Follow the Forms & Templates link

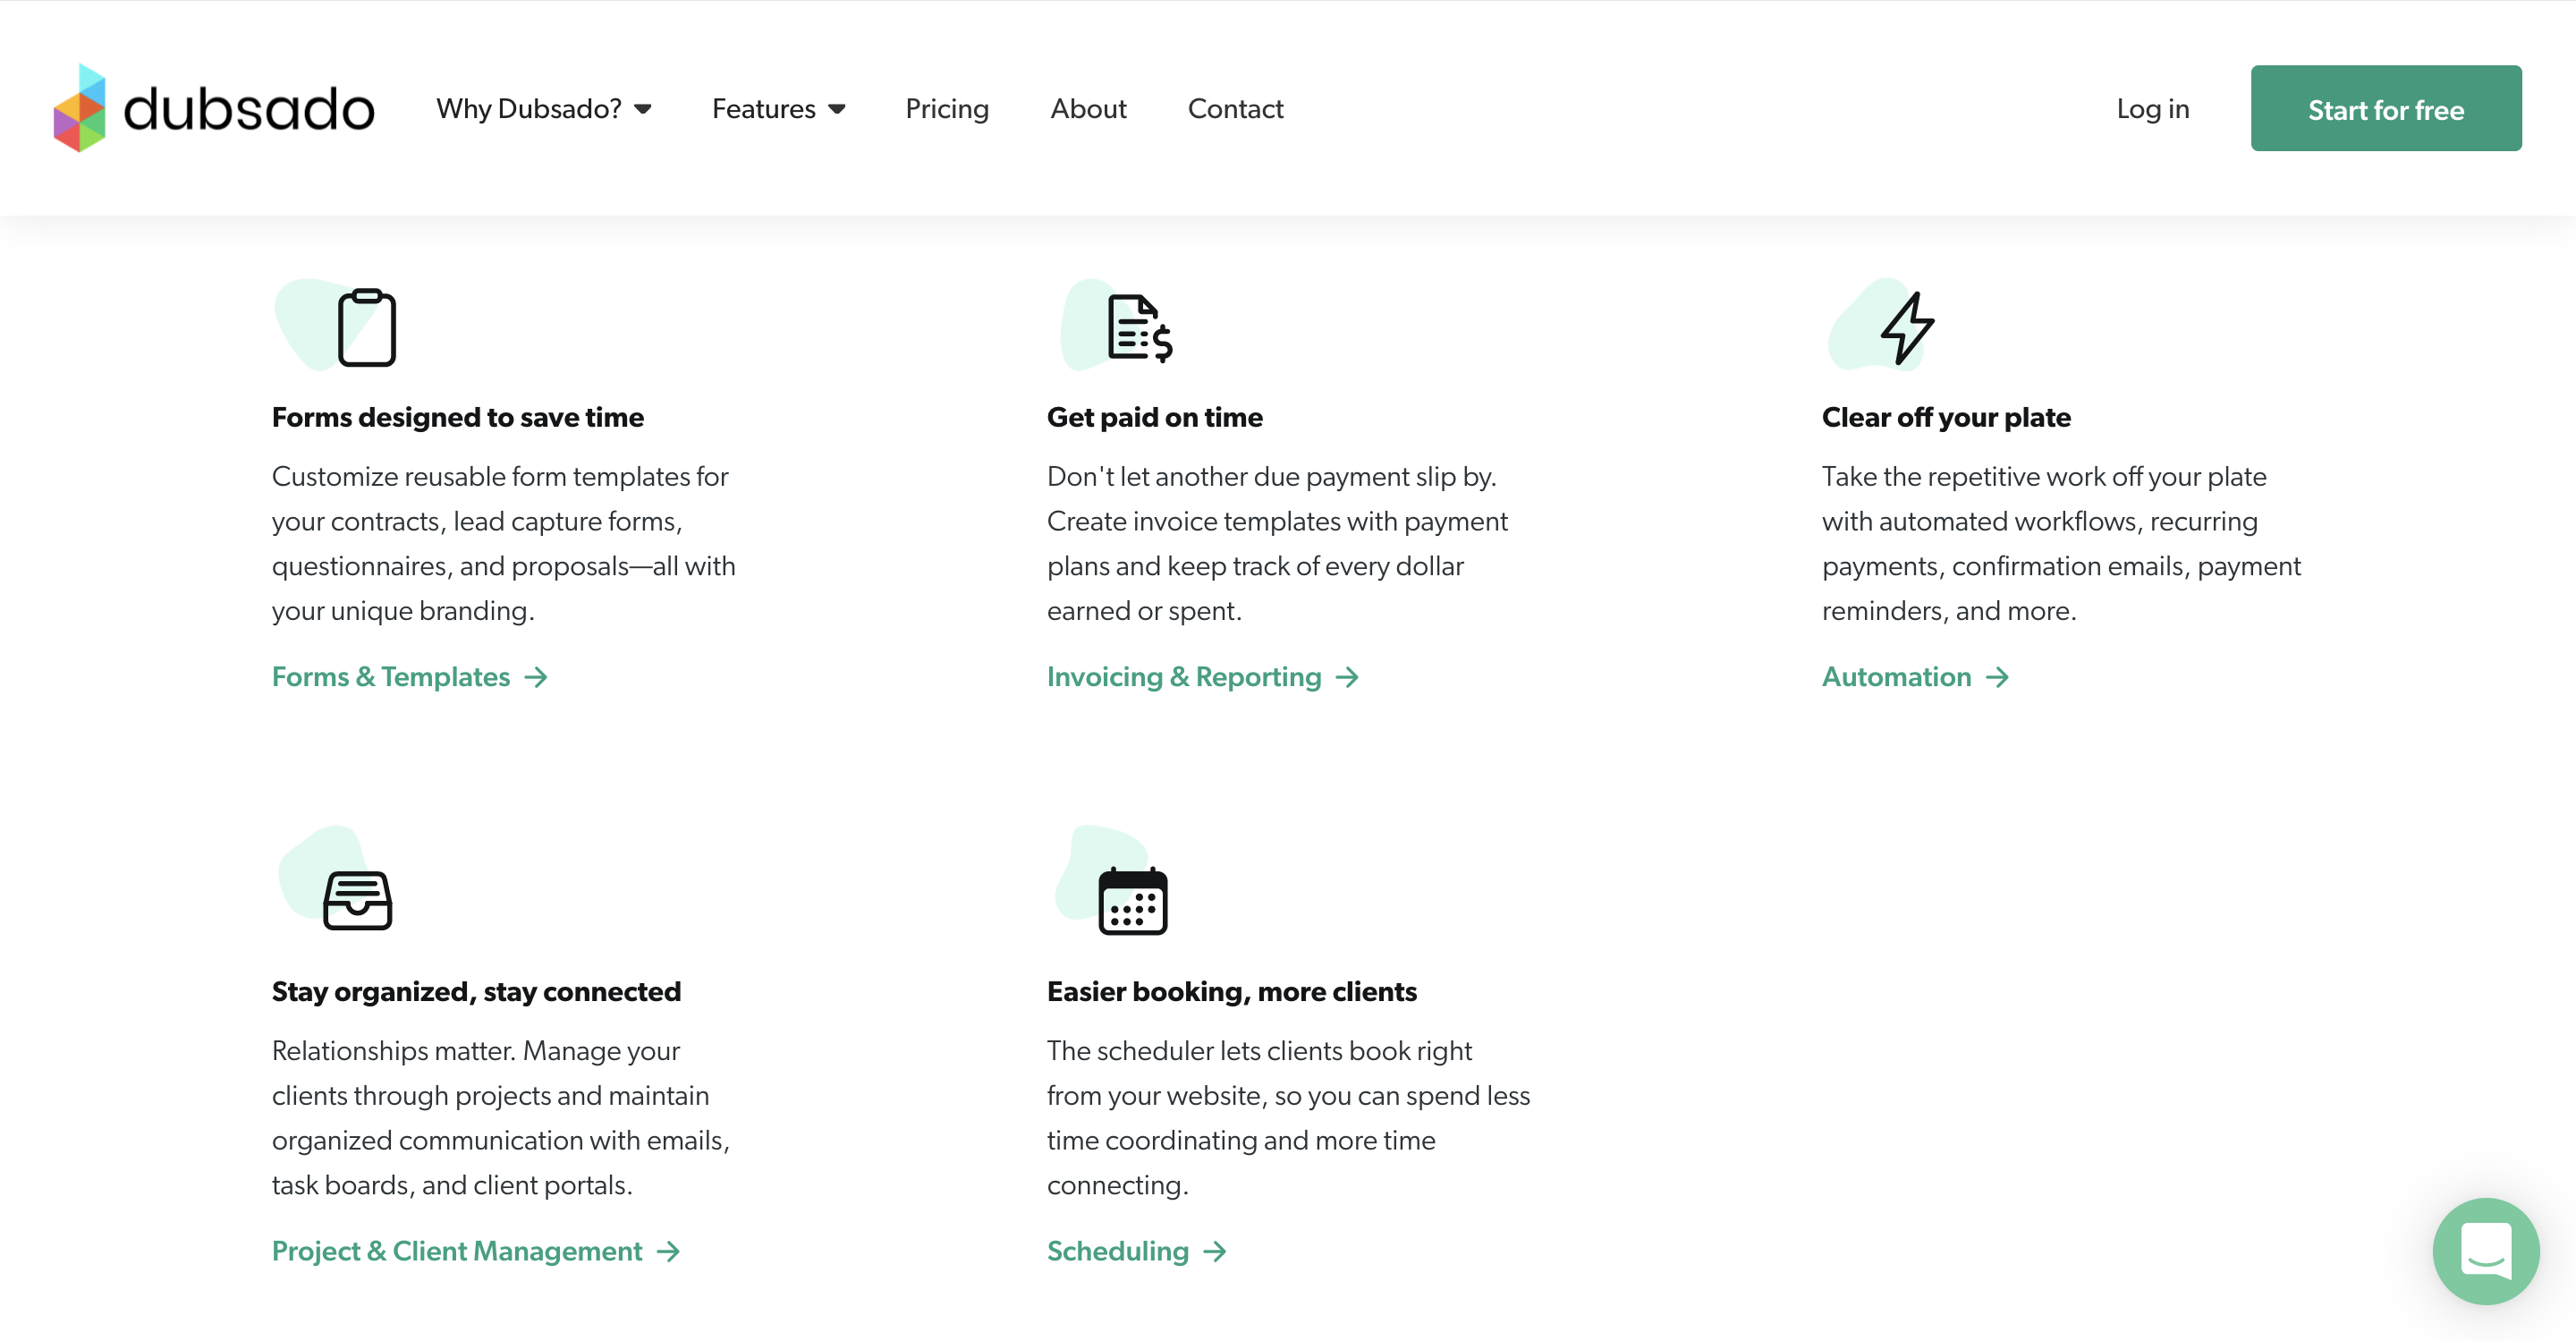391,677
